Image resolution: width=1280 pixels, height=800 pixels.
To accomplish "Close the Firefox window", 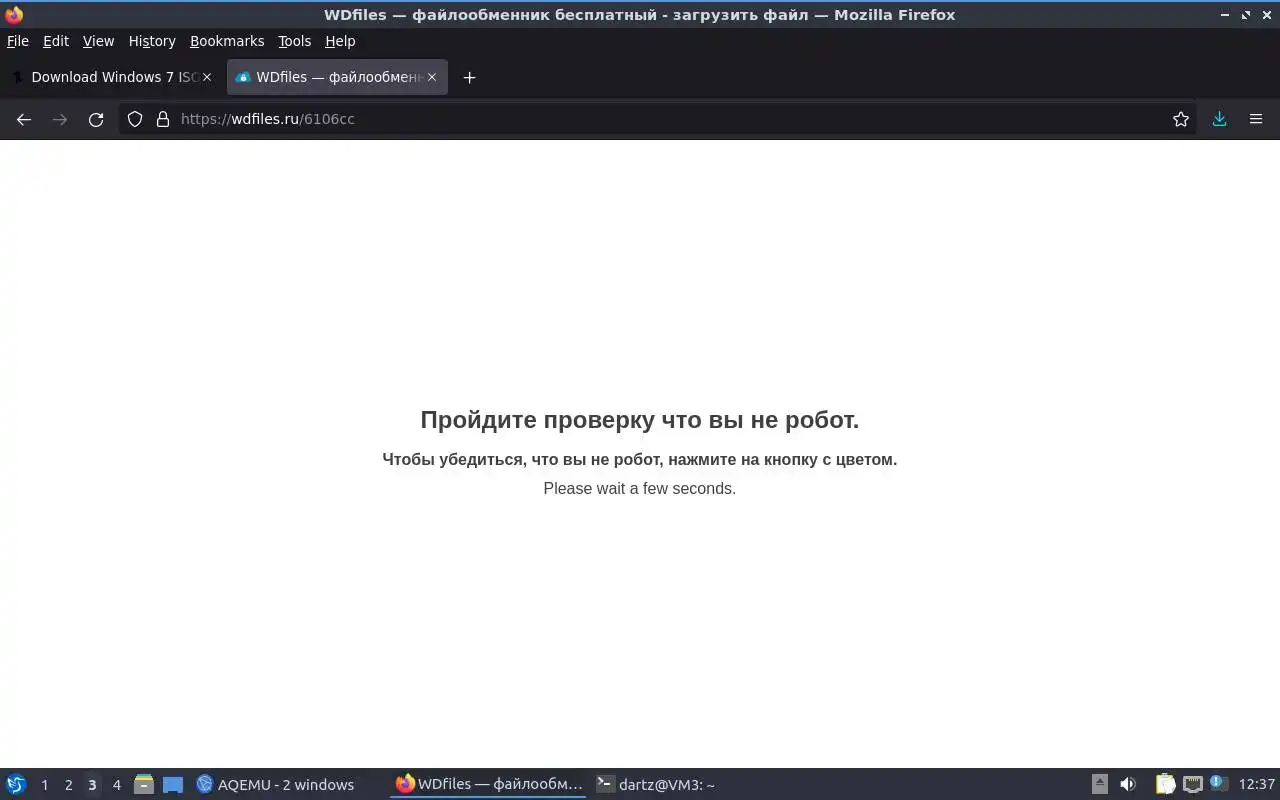I will (x=1266, y=15).
